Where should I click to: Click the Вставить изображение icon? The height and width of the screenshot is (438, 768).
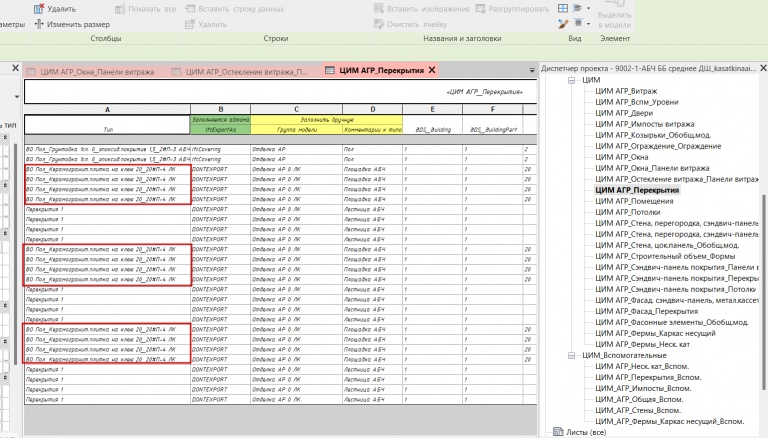pyautogui.click(x=379, y=8)
